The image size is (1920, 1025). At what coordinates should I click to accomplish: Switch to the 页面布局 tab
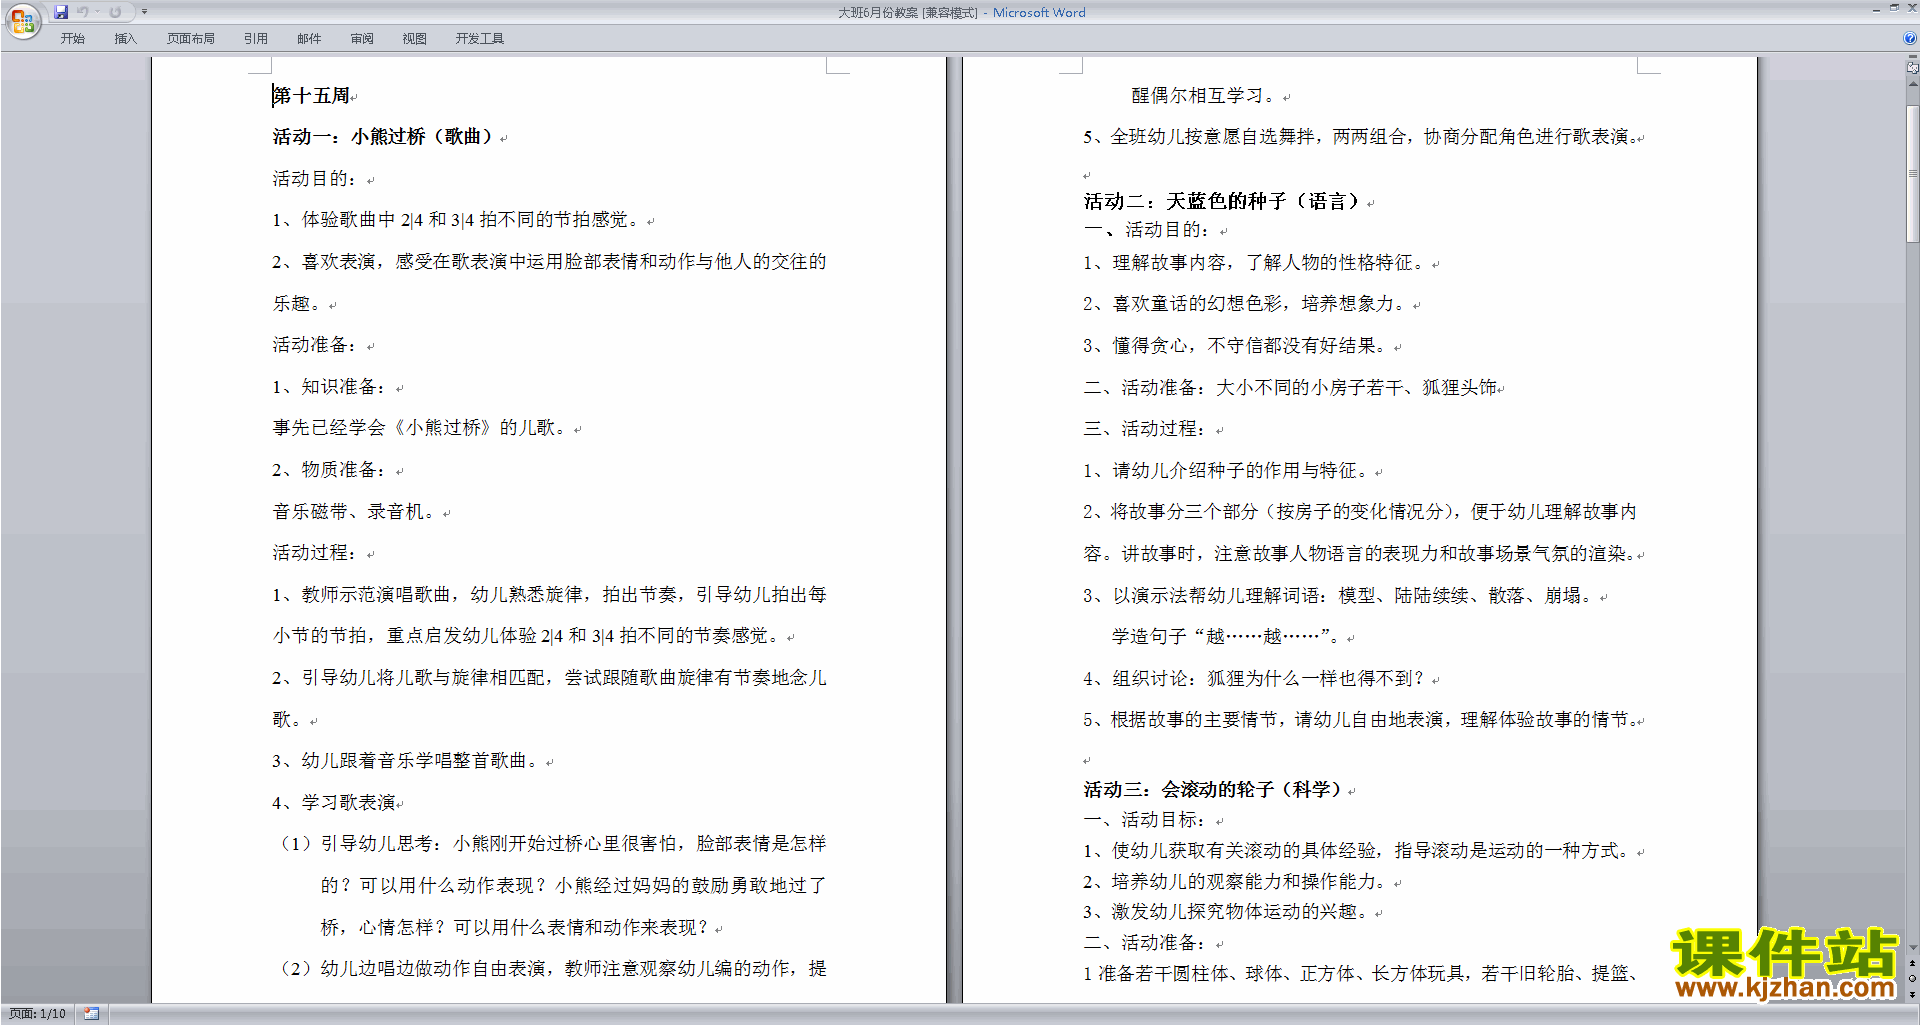point(190,39)
